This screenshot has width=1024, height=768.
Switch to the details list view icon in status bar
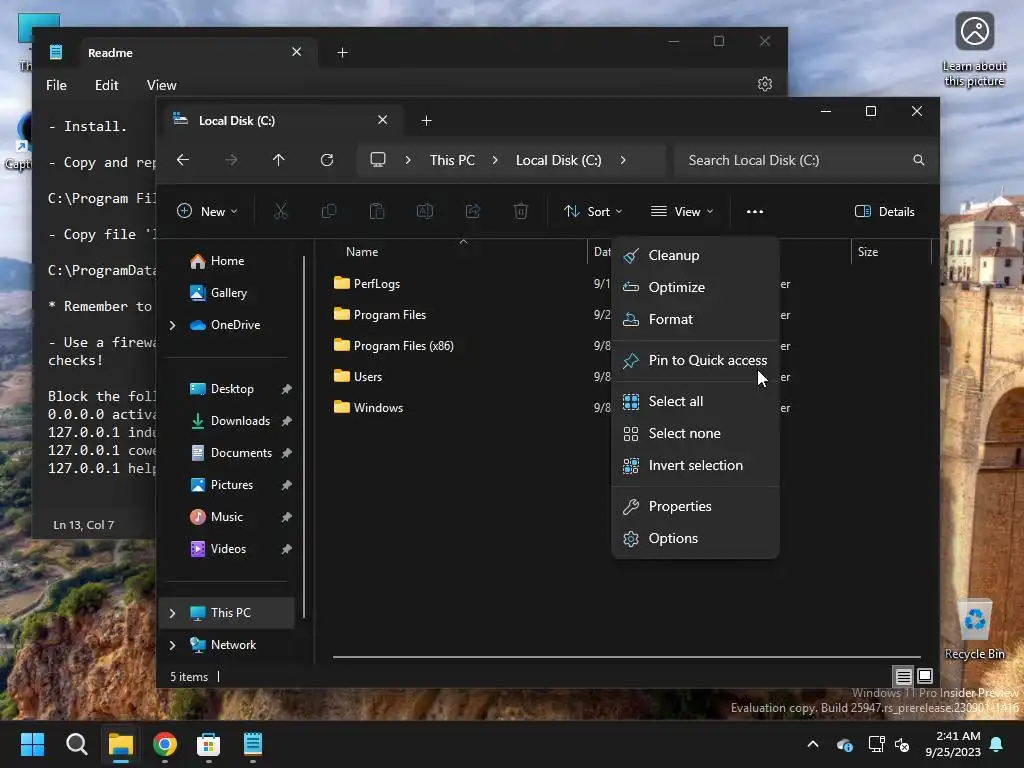pyautogui.click(x=904, y=676)
